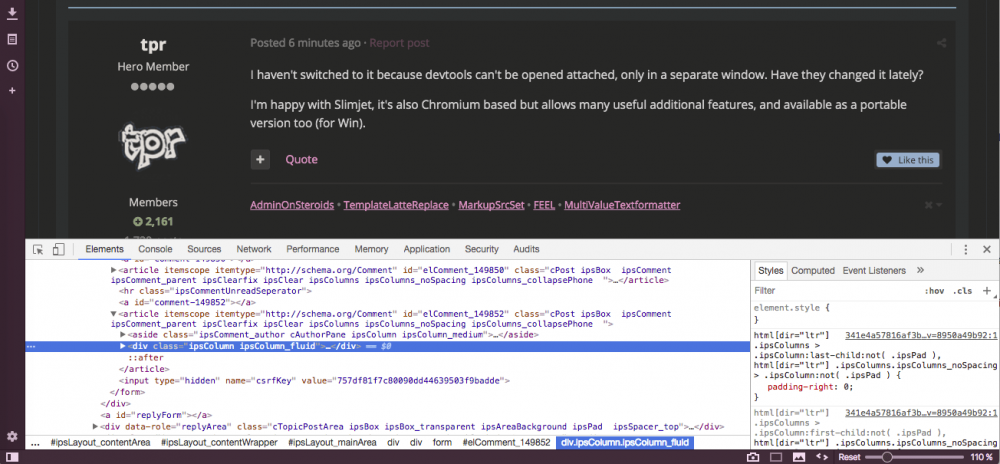
Task: Toggle images icon in status bar
Action: point(799,457)
